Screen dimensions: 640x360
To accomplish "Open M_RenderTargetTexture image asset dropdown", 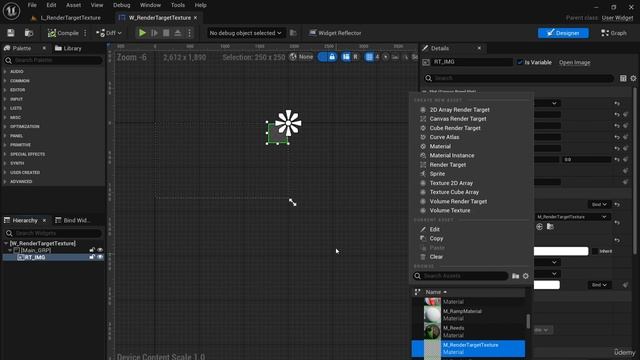I will [573, 217].
